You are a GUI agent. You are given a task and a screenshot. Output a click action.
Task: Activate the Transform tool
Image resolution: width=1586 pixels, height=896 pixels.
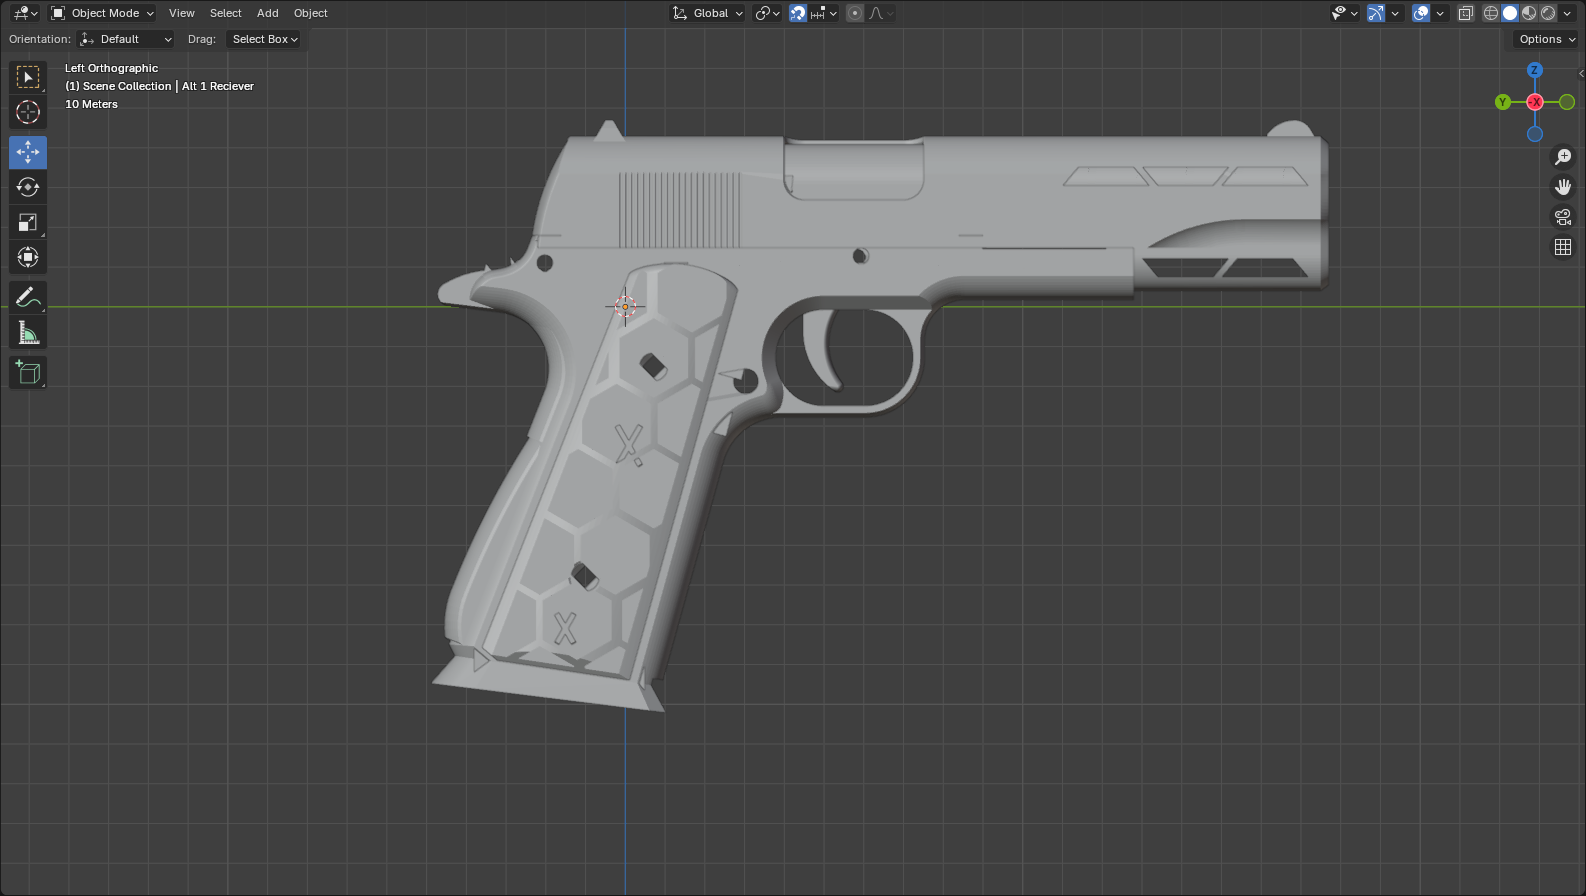(x=28, y=257)
